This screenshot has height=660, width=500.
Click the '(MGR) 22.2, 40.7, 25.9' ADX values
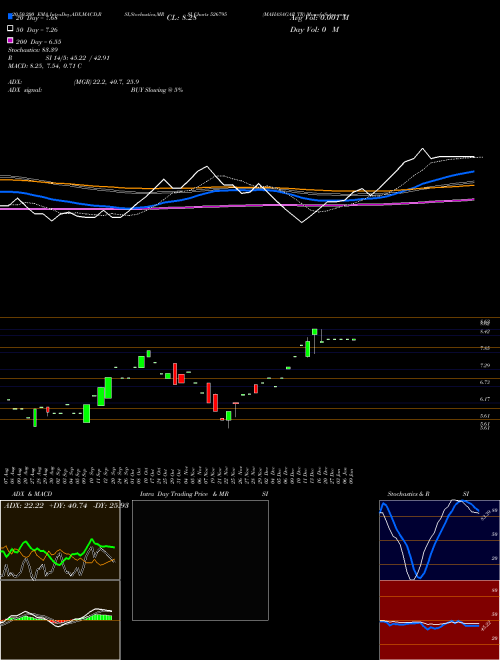pos(106,82)
